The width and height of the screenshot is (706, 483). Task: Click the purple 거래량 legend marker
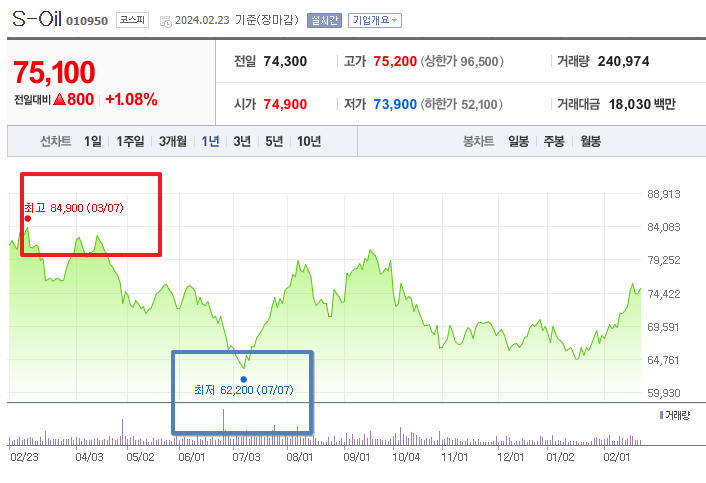pyautogui.click(x=661, y=415)
